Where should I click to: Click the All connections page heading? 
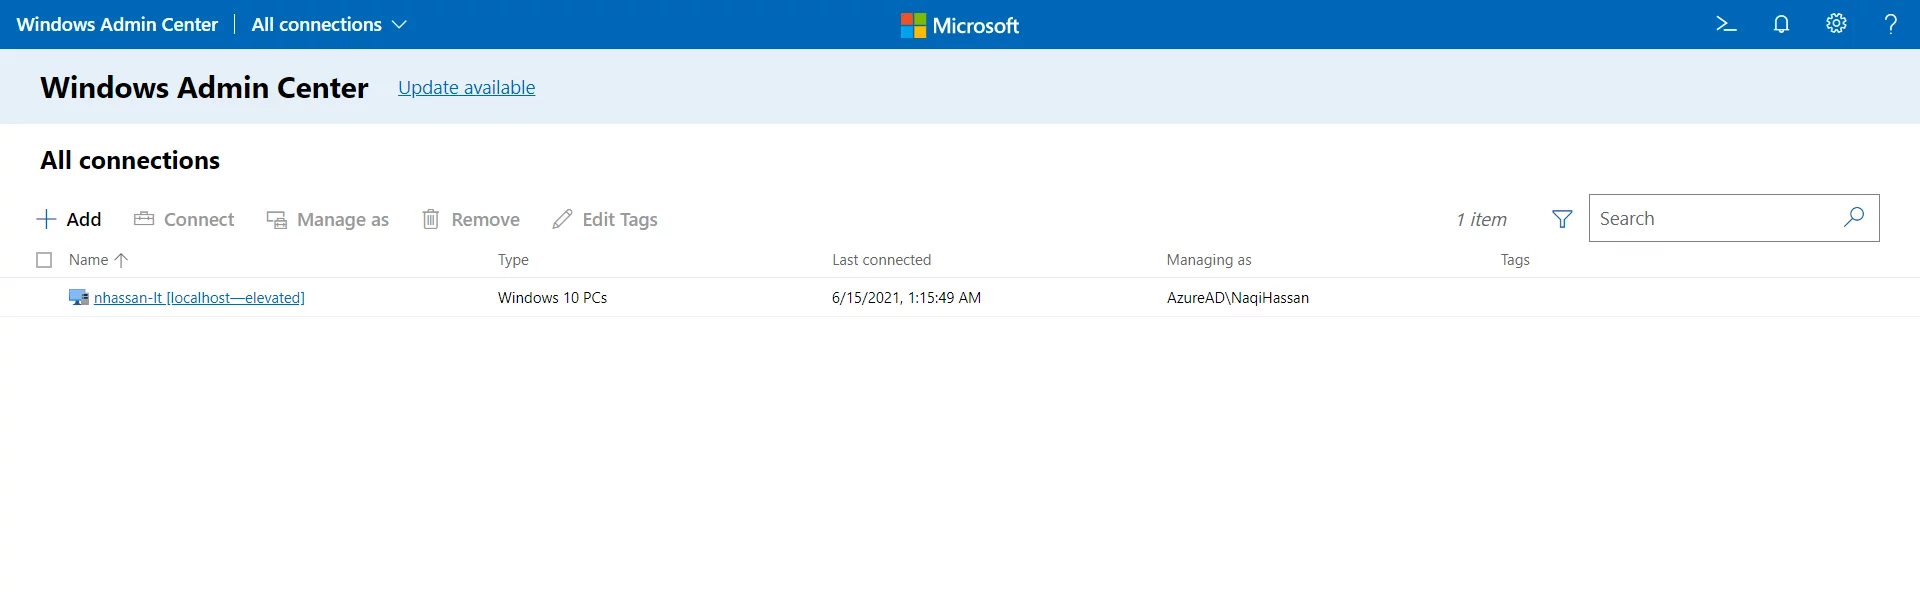[x=130, y=161]
